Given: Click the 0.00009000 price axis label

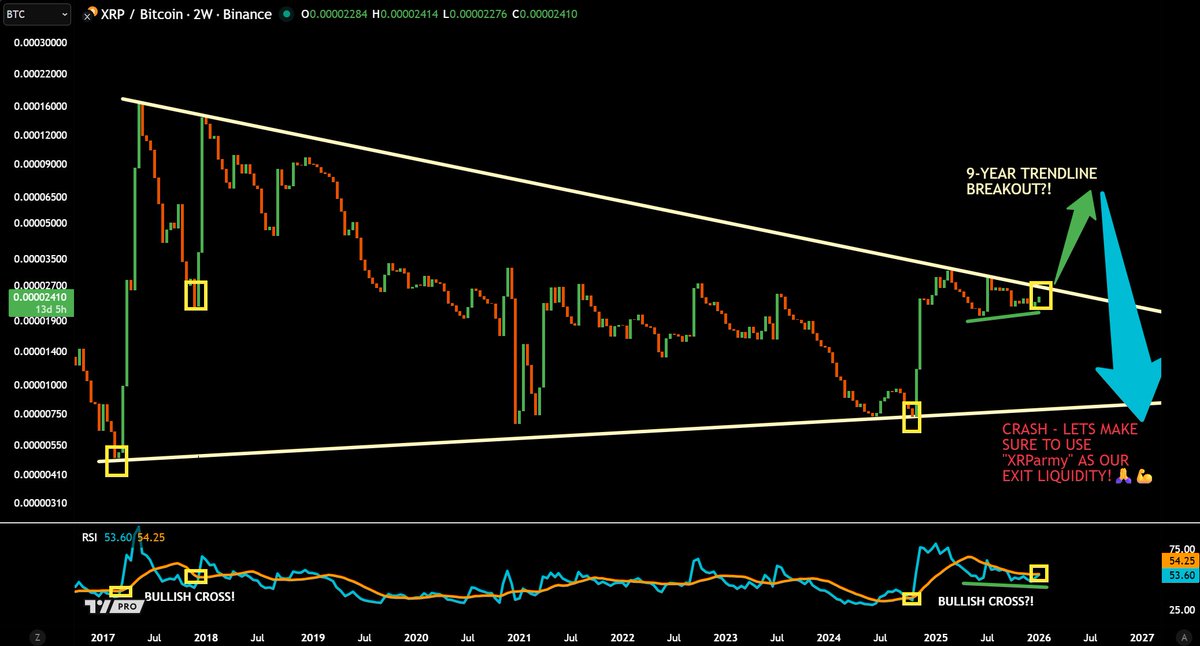Looking at the screenshot, I should tap(39, 164).
